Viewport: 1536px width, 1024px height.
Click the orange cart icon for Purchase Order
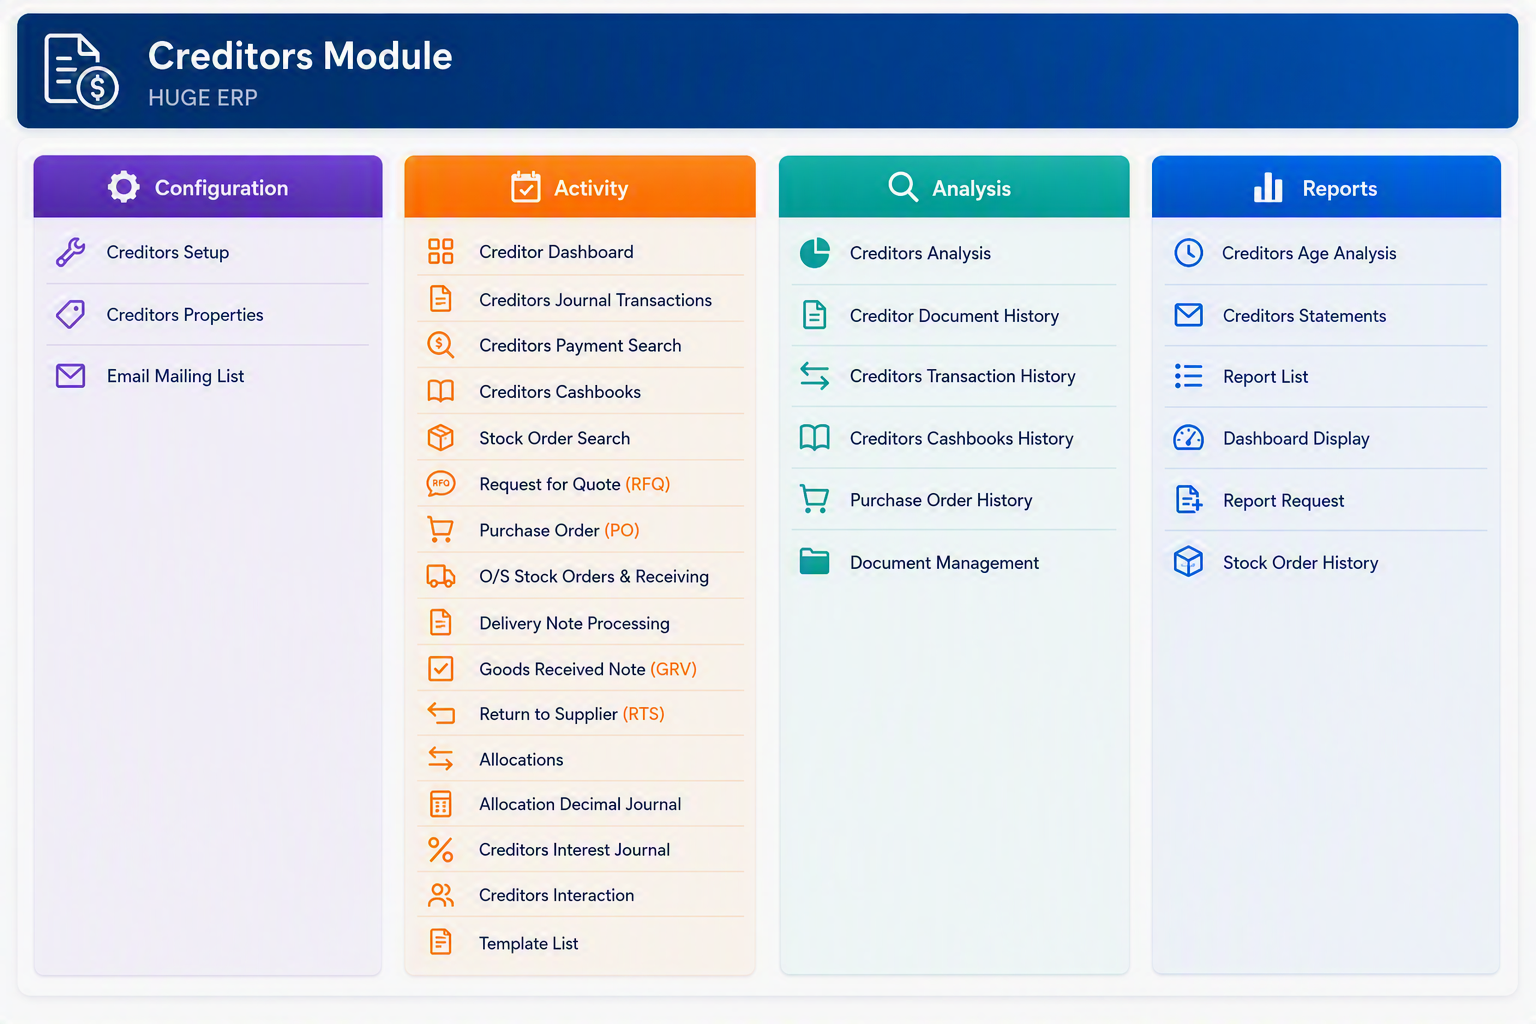pos(441,529)
